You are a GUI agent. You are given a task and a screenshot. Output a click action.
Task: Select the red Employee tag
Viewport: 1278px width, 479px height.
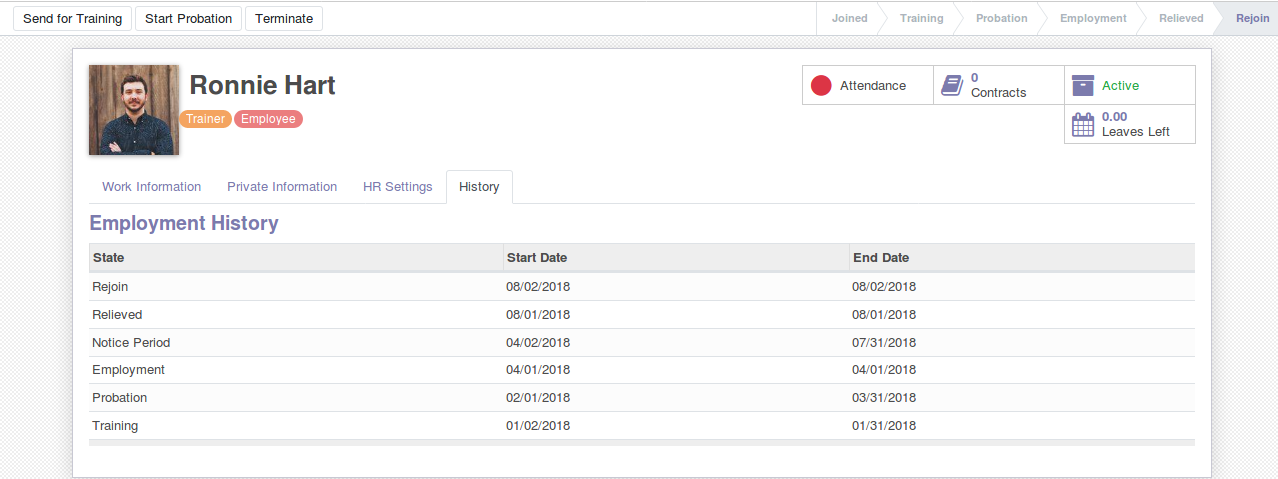tap(268, 119)
